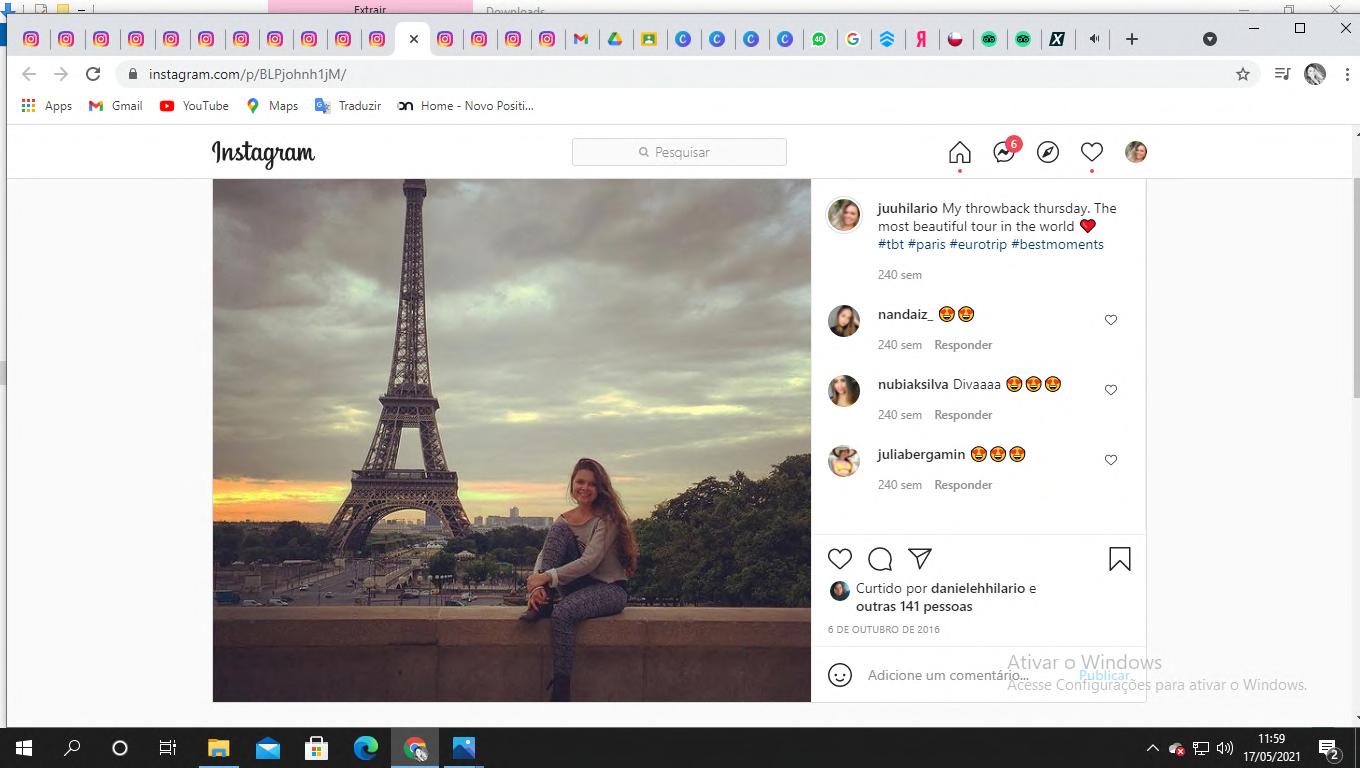The height and width of the screenshot is (768, 1360).
Task: Open your profile avatar in Instagram header
Action: point(1136,152)
